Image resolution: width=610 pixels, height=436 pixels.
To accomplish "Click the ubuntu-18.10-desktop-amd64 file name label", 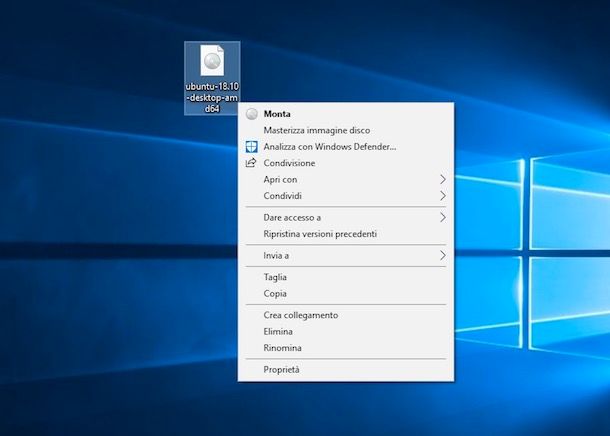I will tap(212, 97).
